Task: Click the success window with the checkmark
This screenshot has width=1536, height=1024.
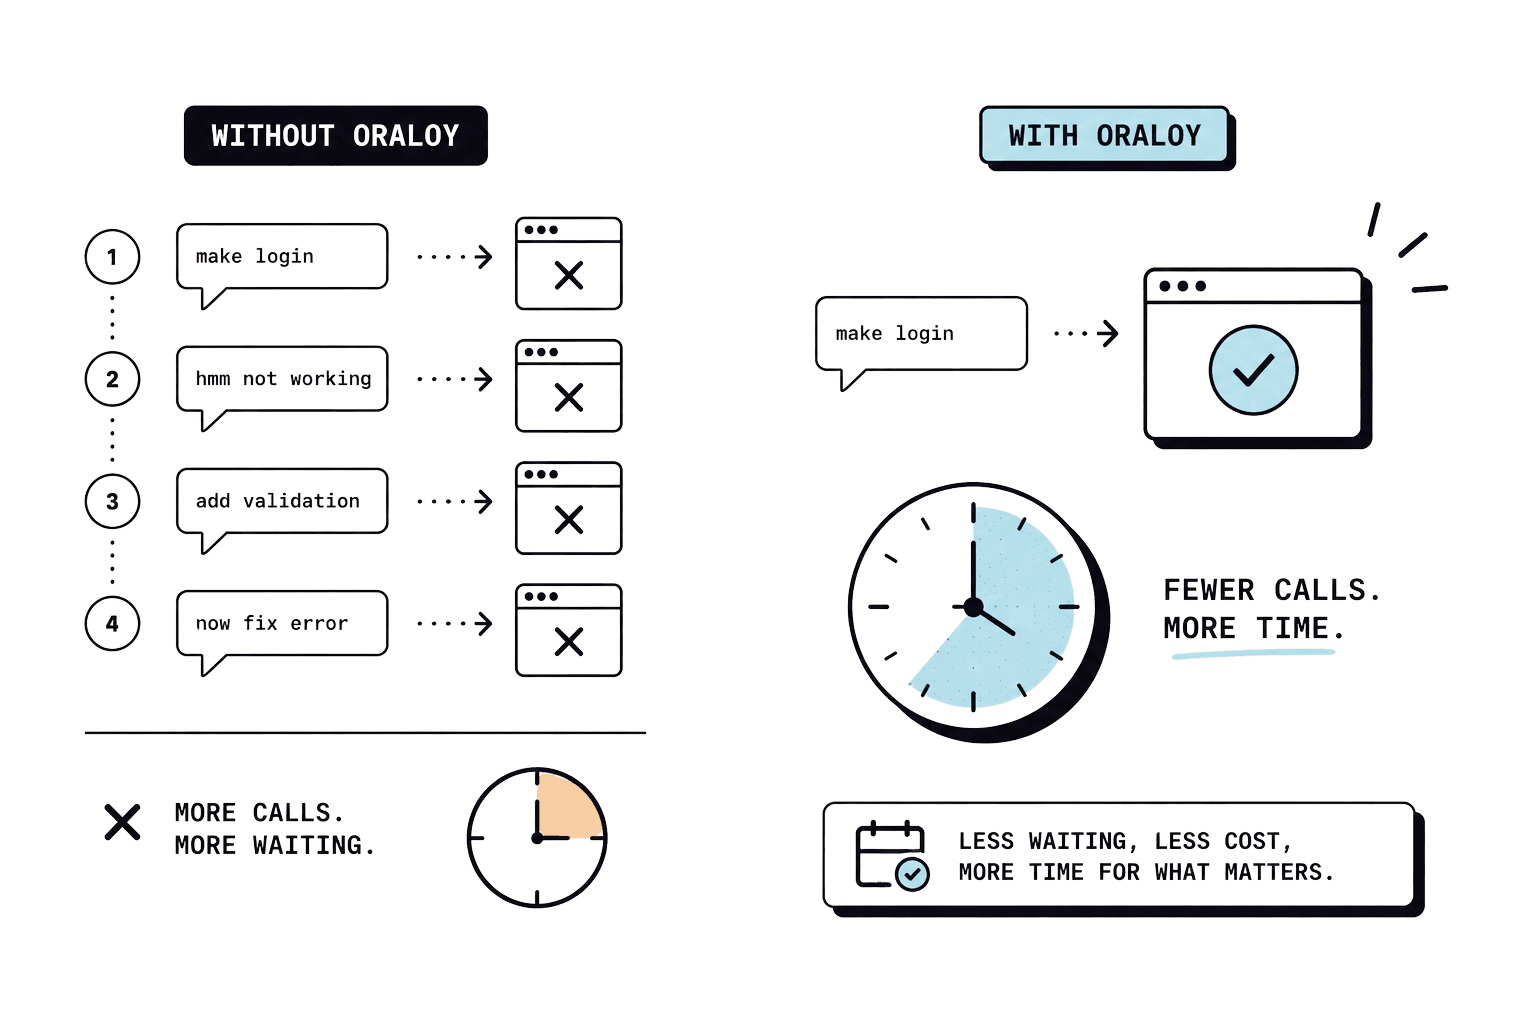Action: (1256, 356)
